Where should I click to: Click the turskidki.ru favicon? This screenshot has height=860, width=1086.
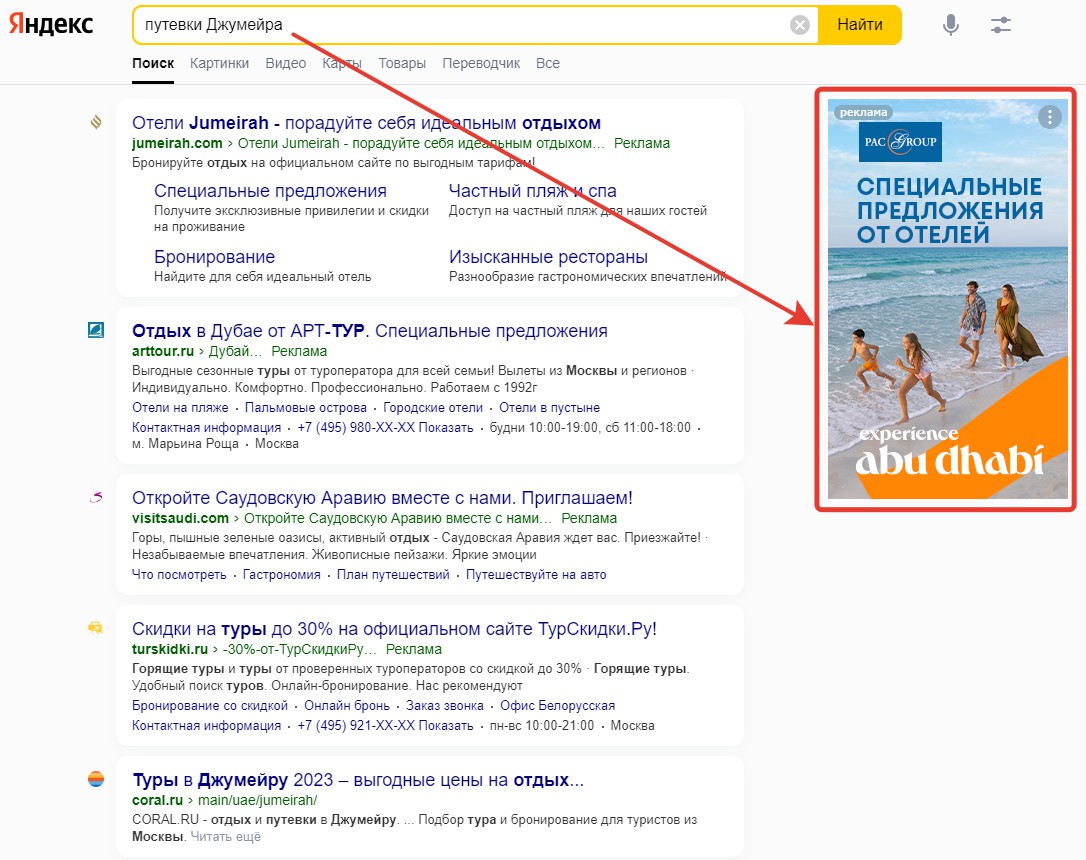click(x=96, y=628)
